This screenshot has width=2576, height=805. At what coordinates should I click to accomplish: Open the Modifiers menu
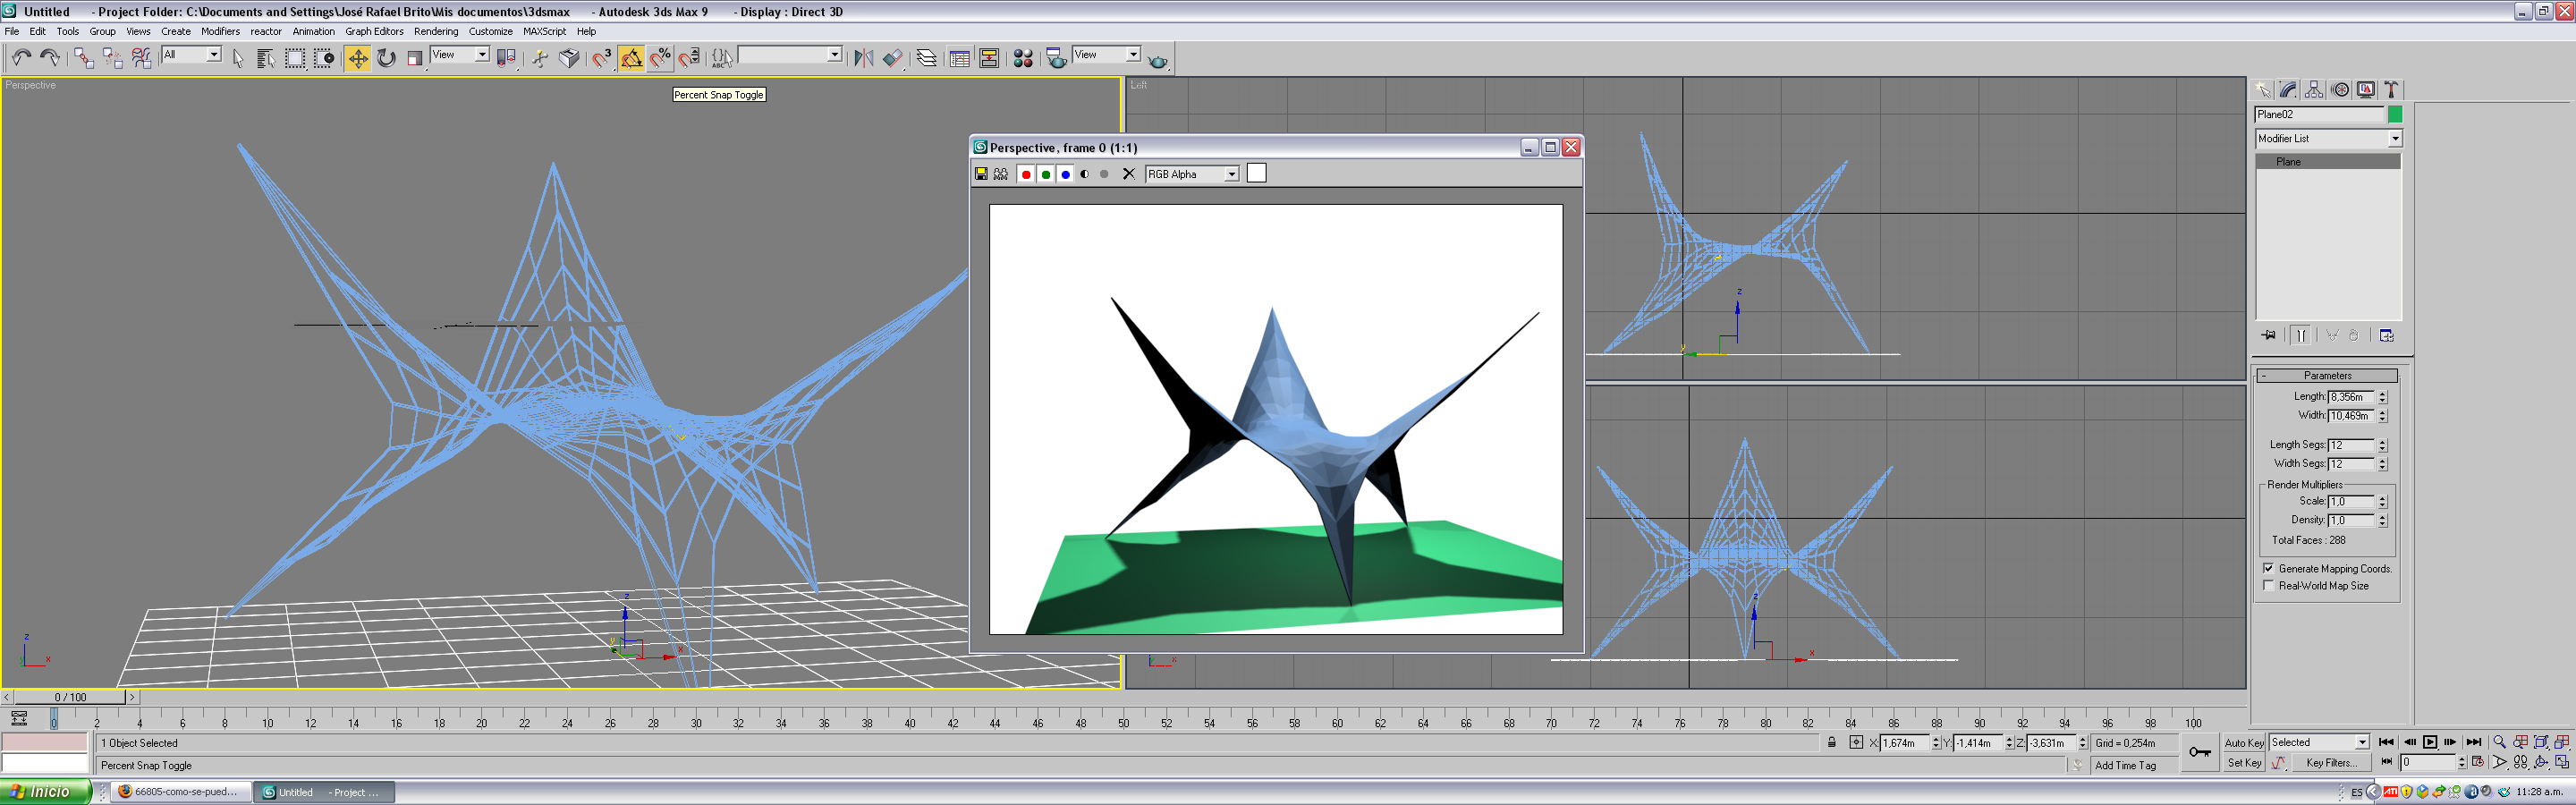(x=220, y=31)
